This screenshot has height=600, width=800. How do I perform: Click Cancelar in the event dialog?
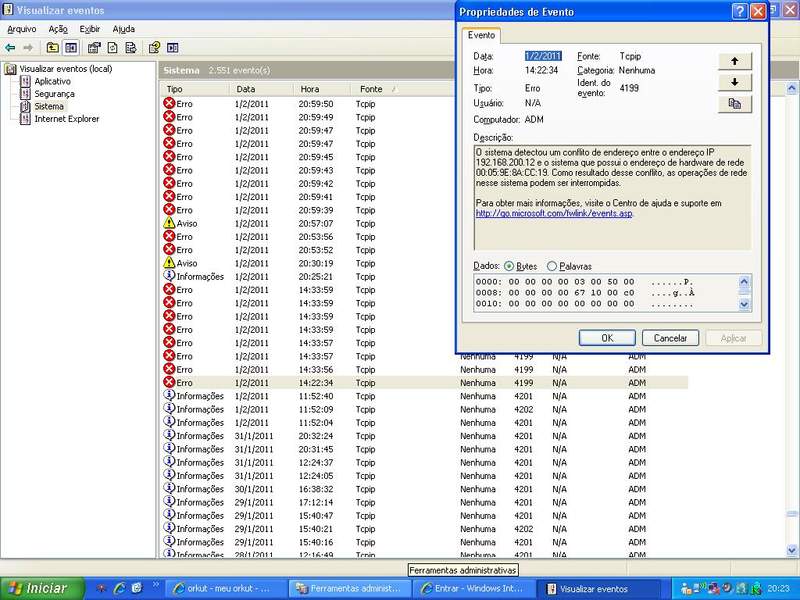pyautogui.click(x=670, y=338)
